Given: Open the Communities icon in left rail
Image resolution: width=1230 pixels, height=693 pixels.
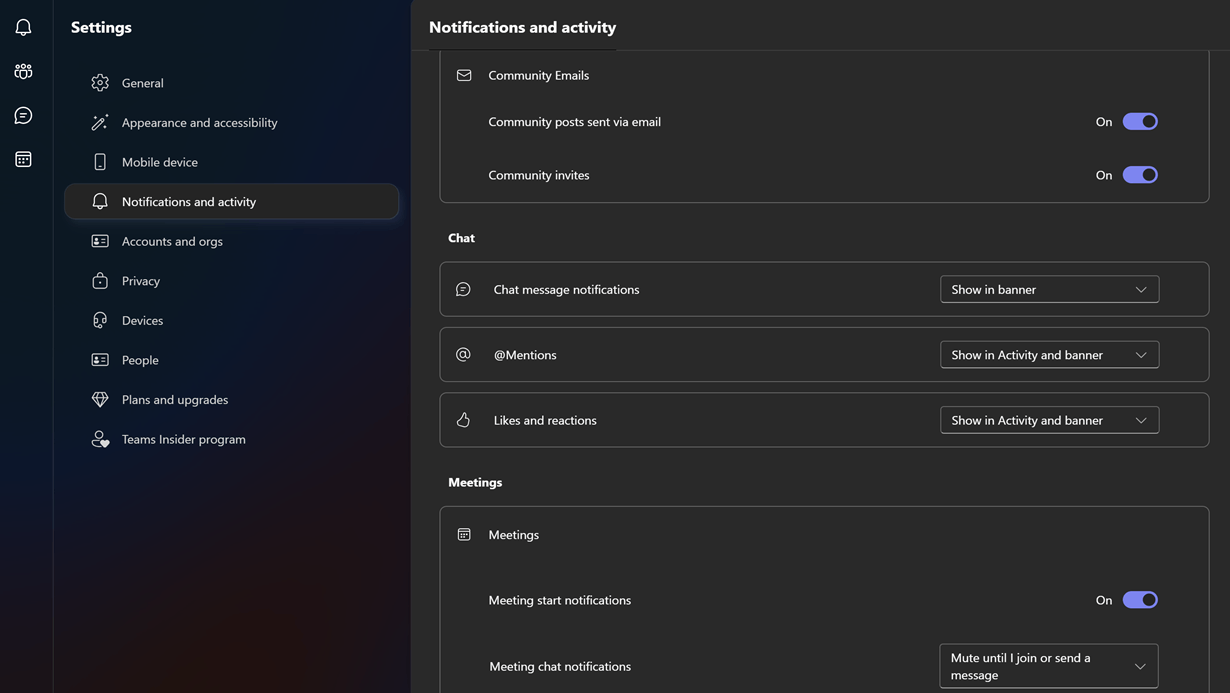Looking at the screenshot, I should pos(23,71).
